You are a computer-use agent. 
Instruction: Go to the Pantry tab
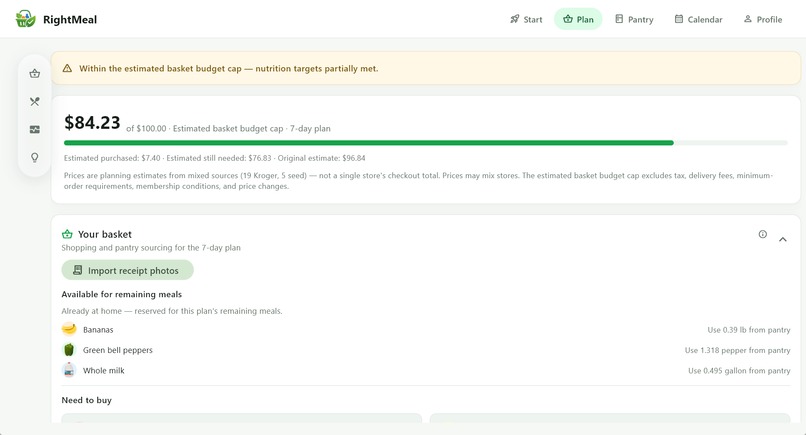634,20
